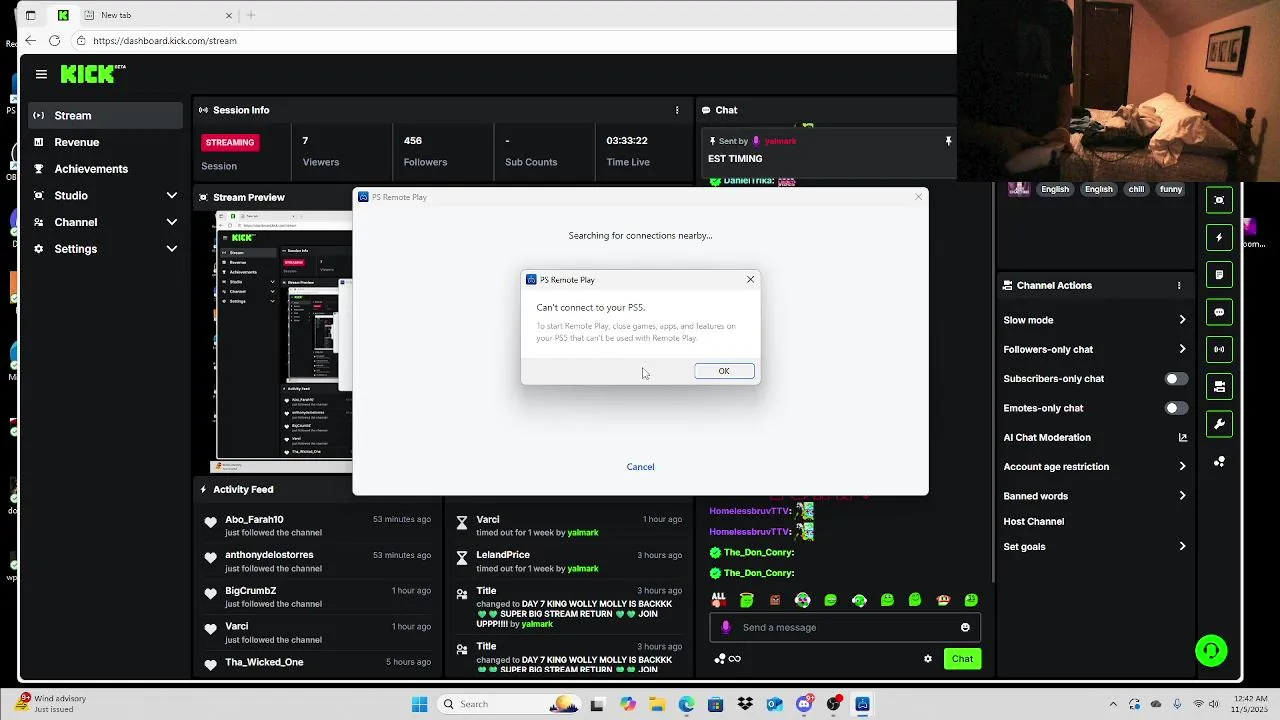Go back in the browser

click(31, 41)
